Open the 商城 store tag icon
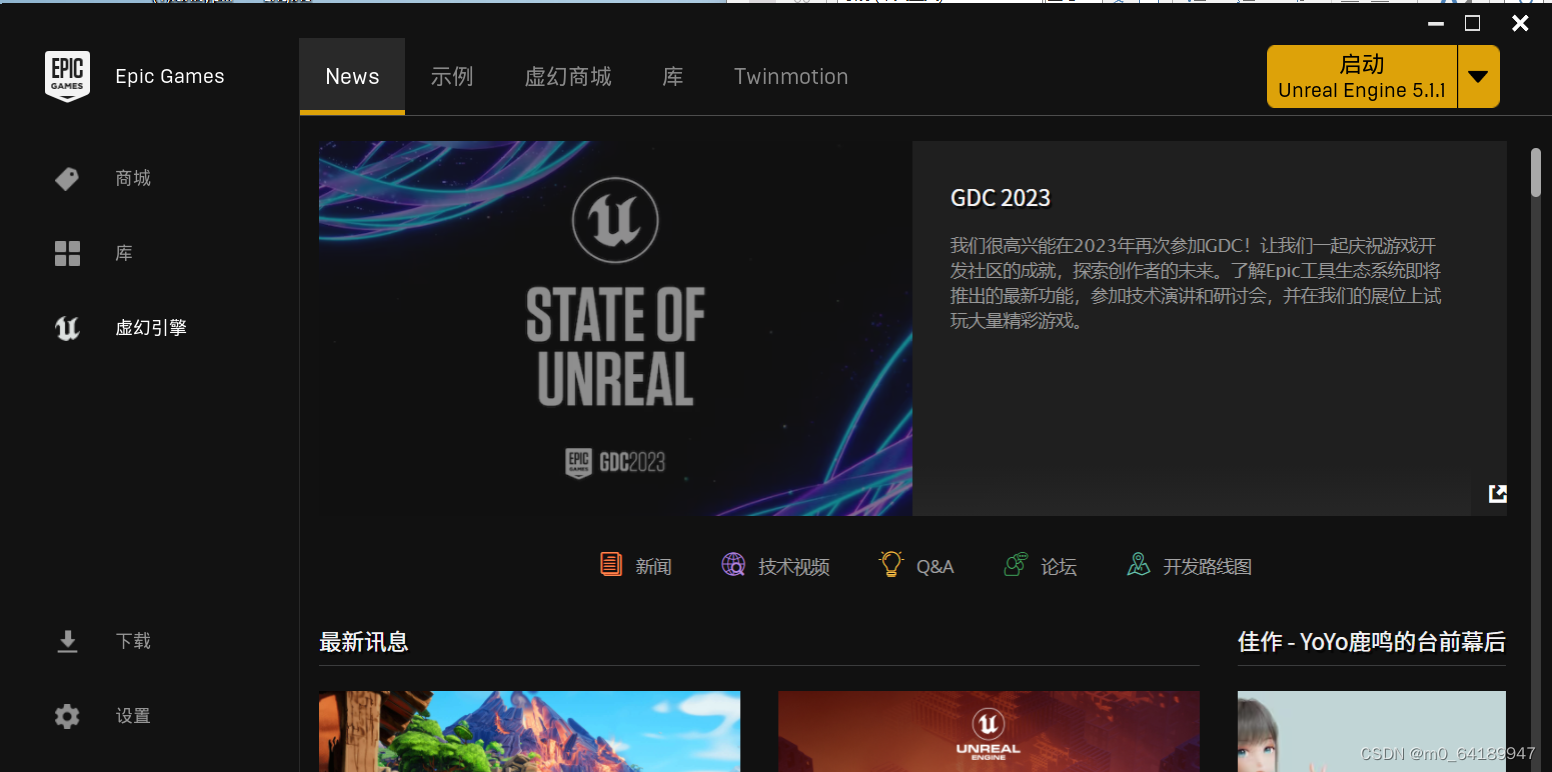This screenshot has width=1552, height=772. pyautogui.click(x=67, y=179)
